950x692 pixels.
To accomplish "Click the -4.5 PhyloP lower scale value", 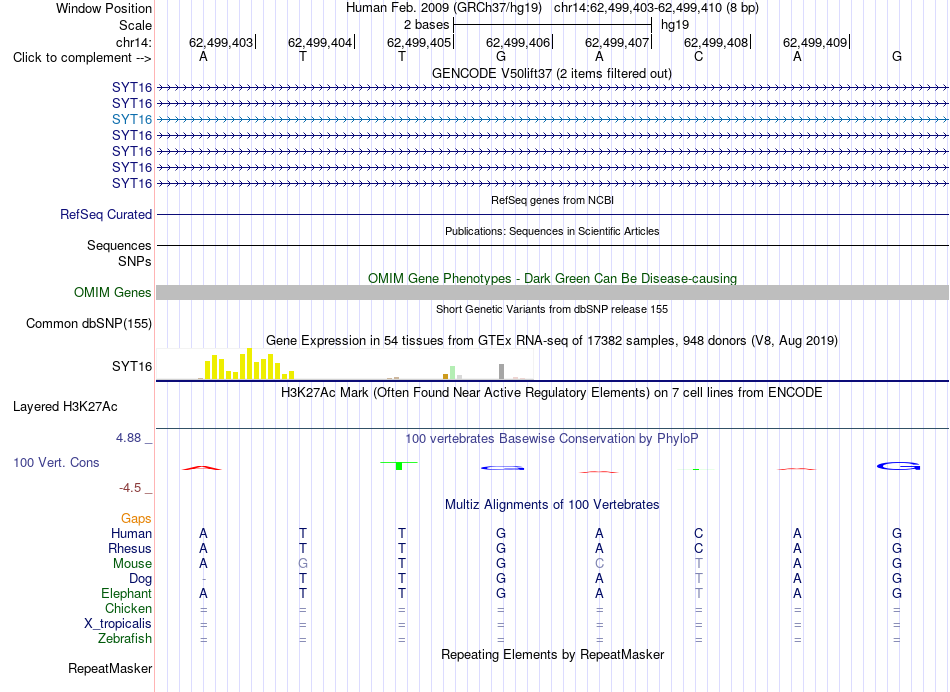I will (130, 488).
